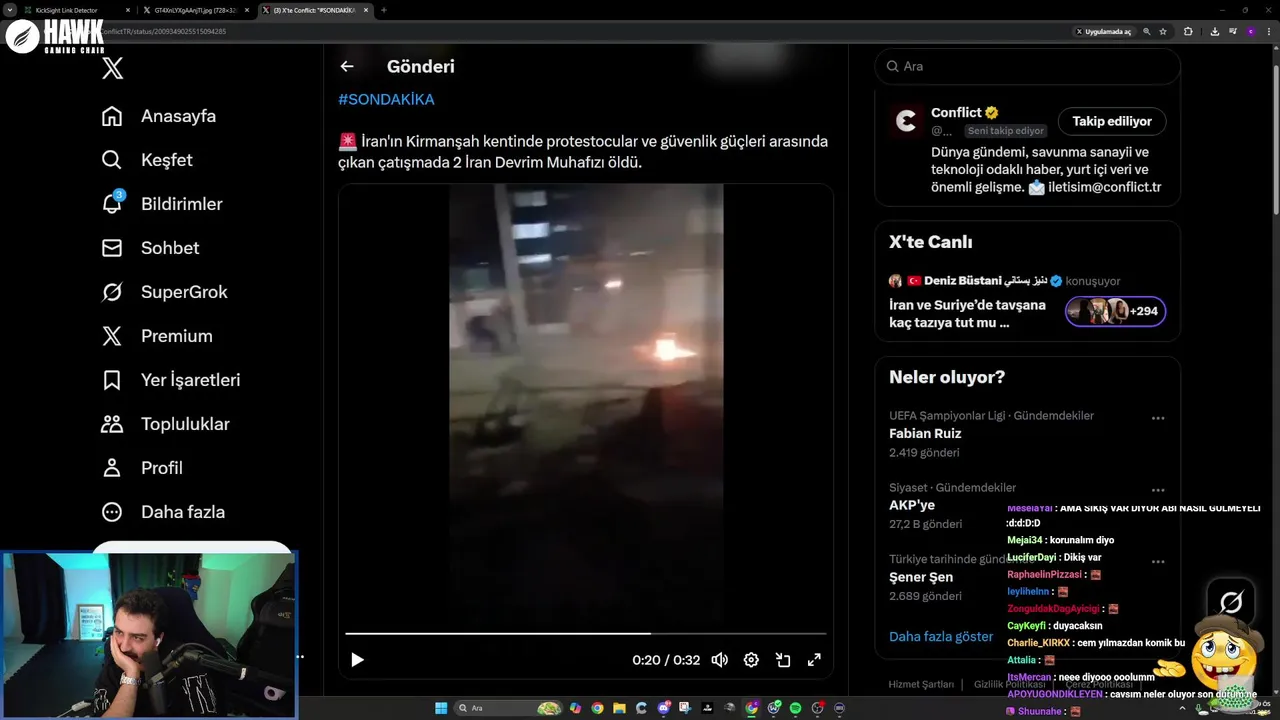Open Bildirimler notifications
The width and height of the screenshot is (1280, 720).
click(162, 204)
